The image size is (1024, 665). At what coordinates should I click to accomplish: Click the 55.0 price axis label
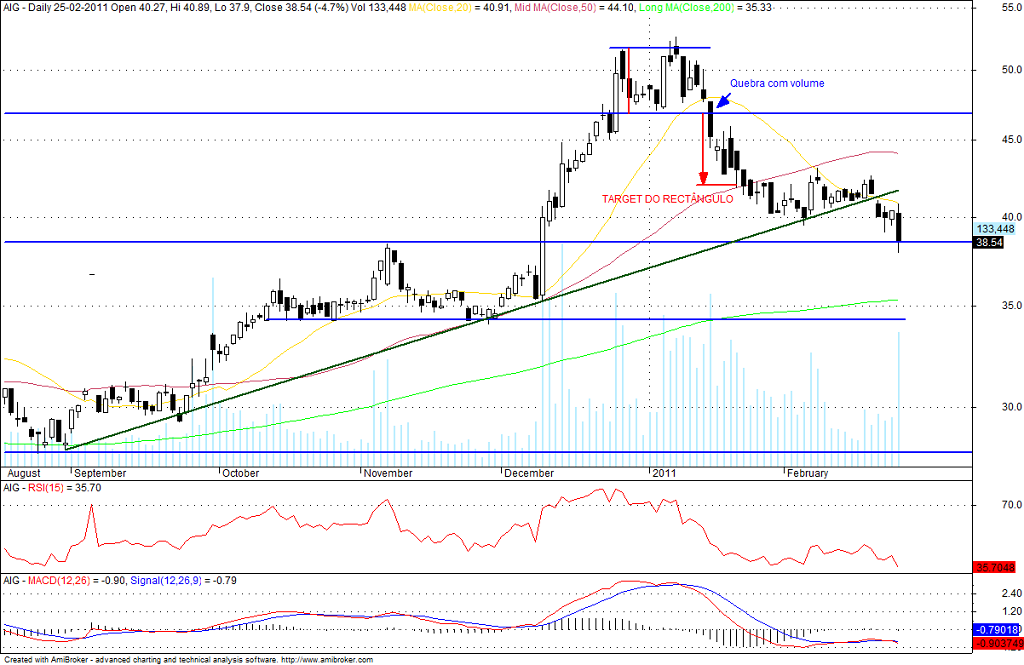click(x=1011, y=6)
